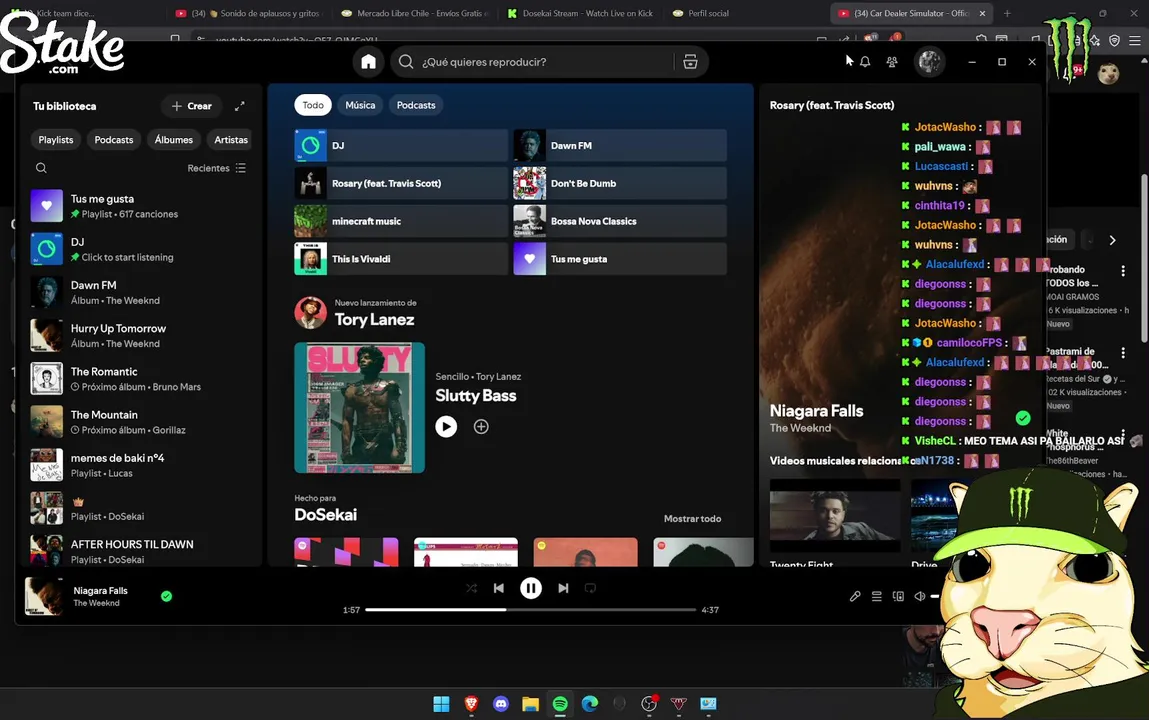Select Podcasts filter in home feed
1149x720 pixels.
(x=415, y=105)
